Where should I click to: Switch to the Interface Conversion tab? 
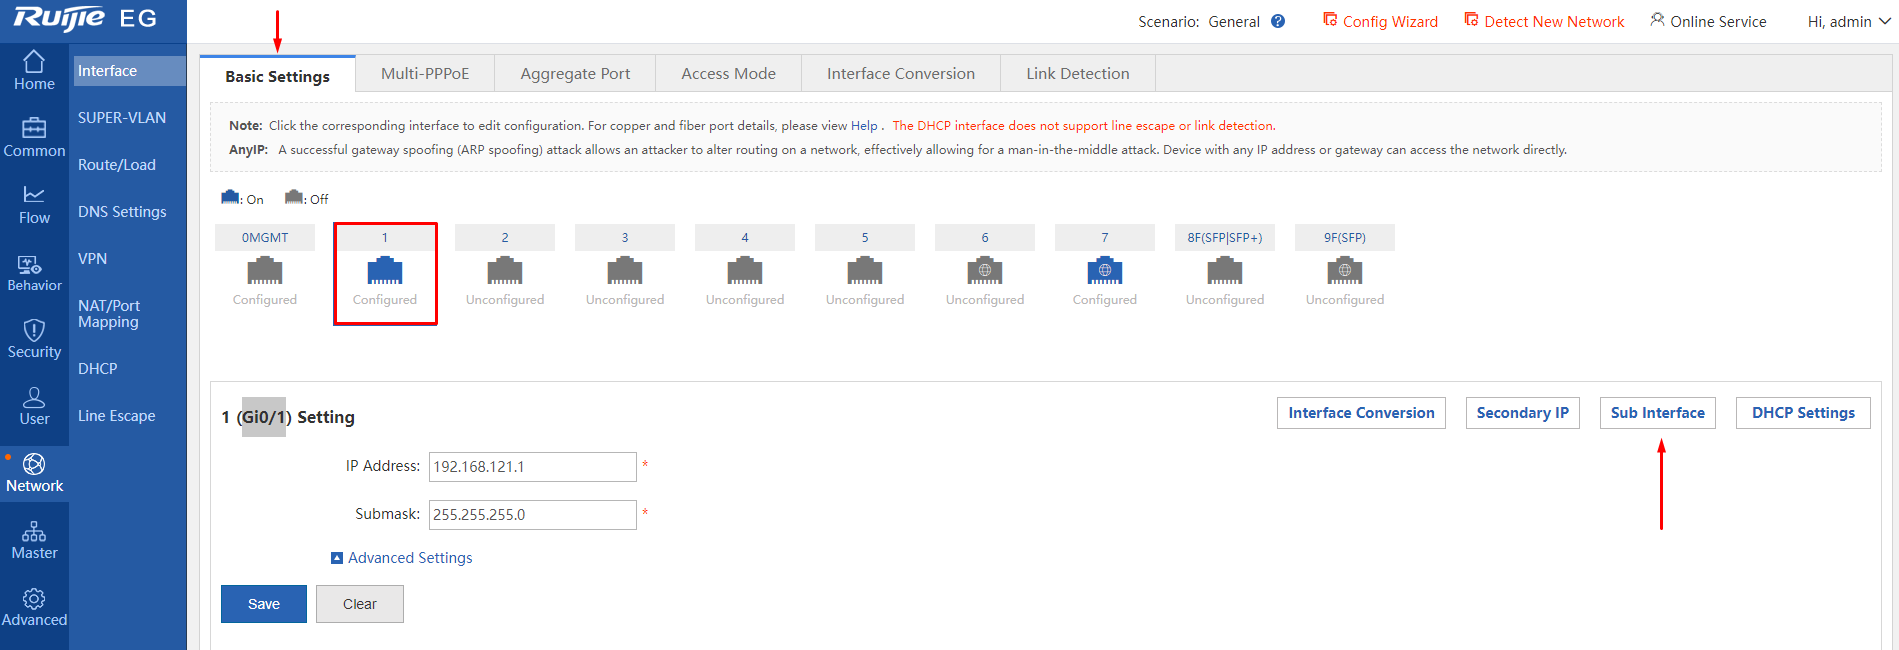[x=901, y=73]
